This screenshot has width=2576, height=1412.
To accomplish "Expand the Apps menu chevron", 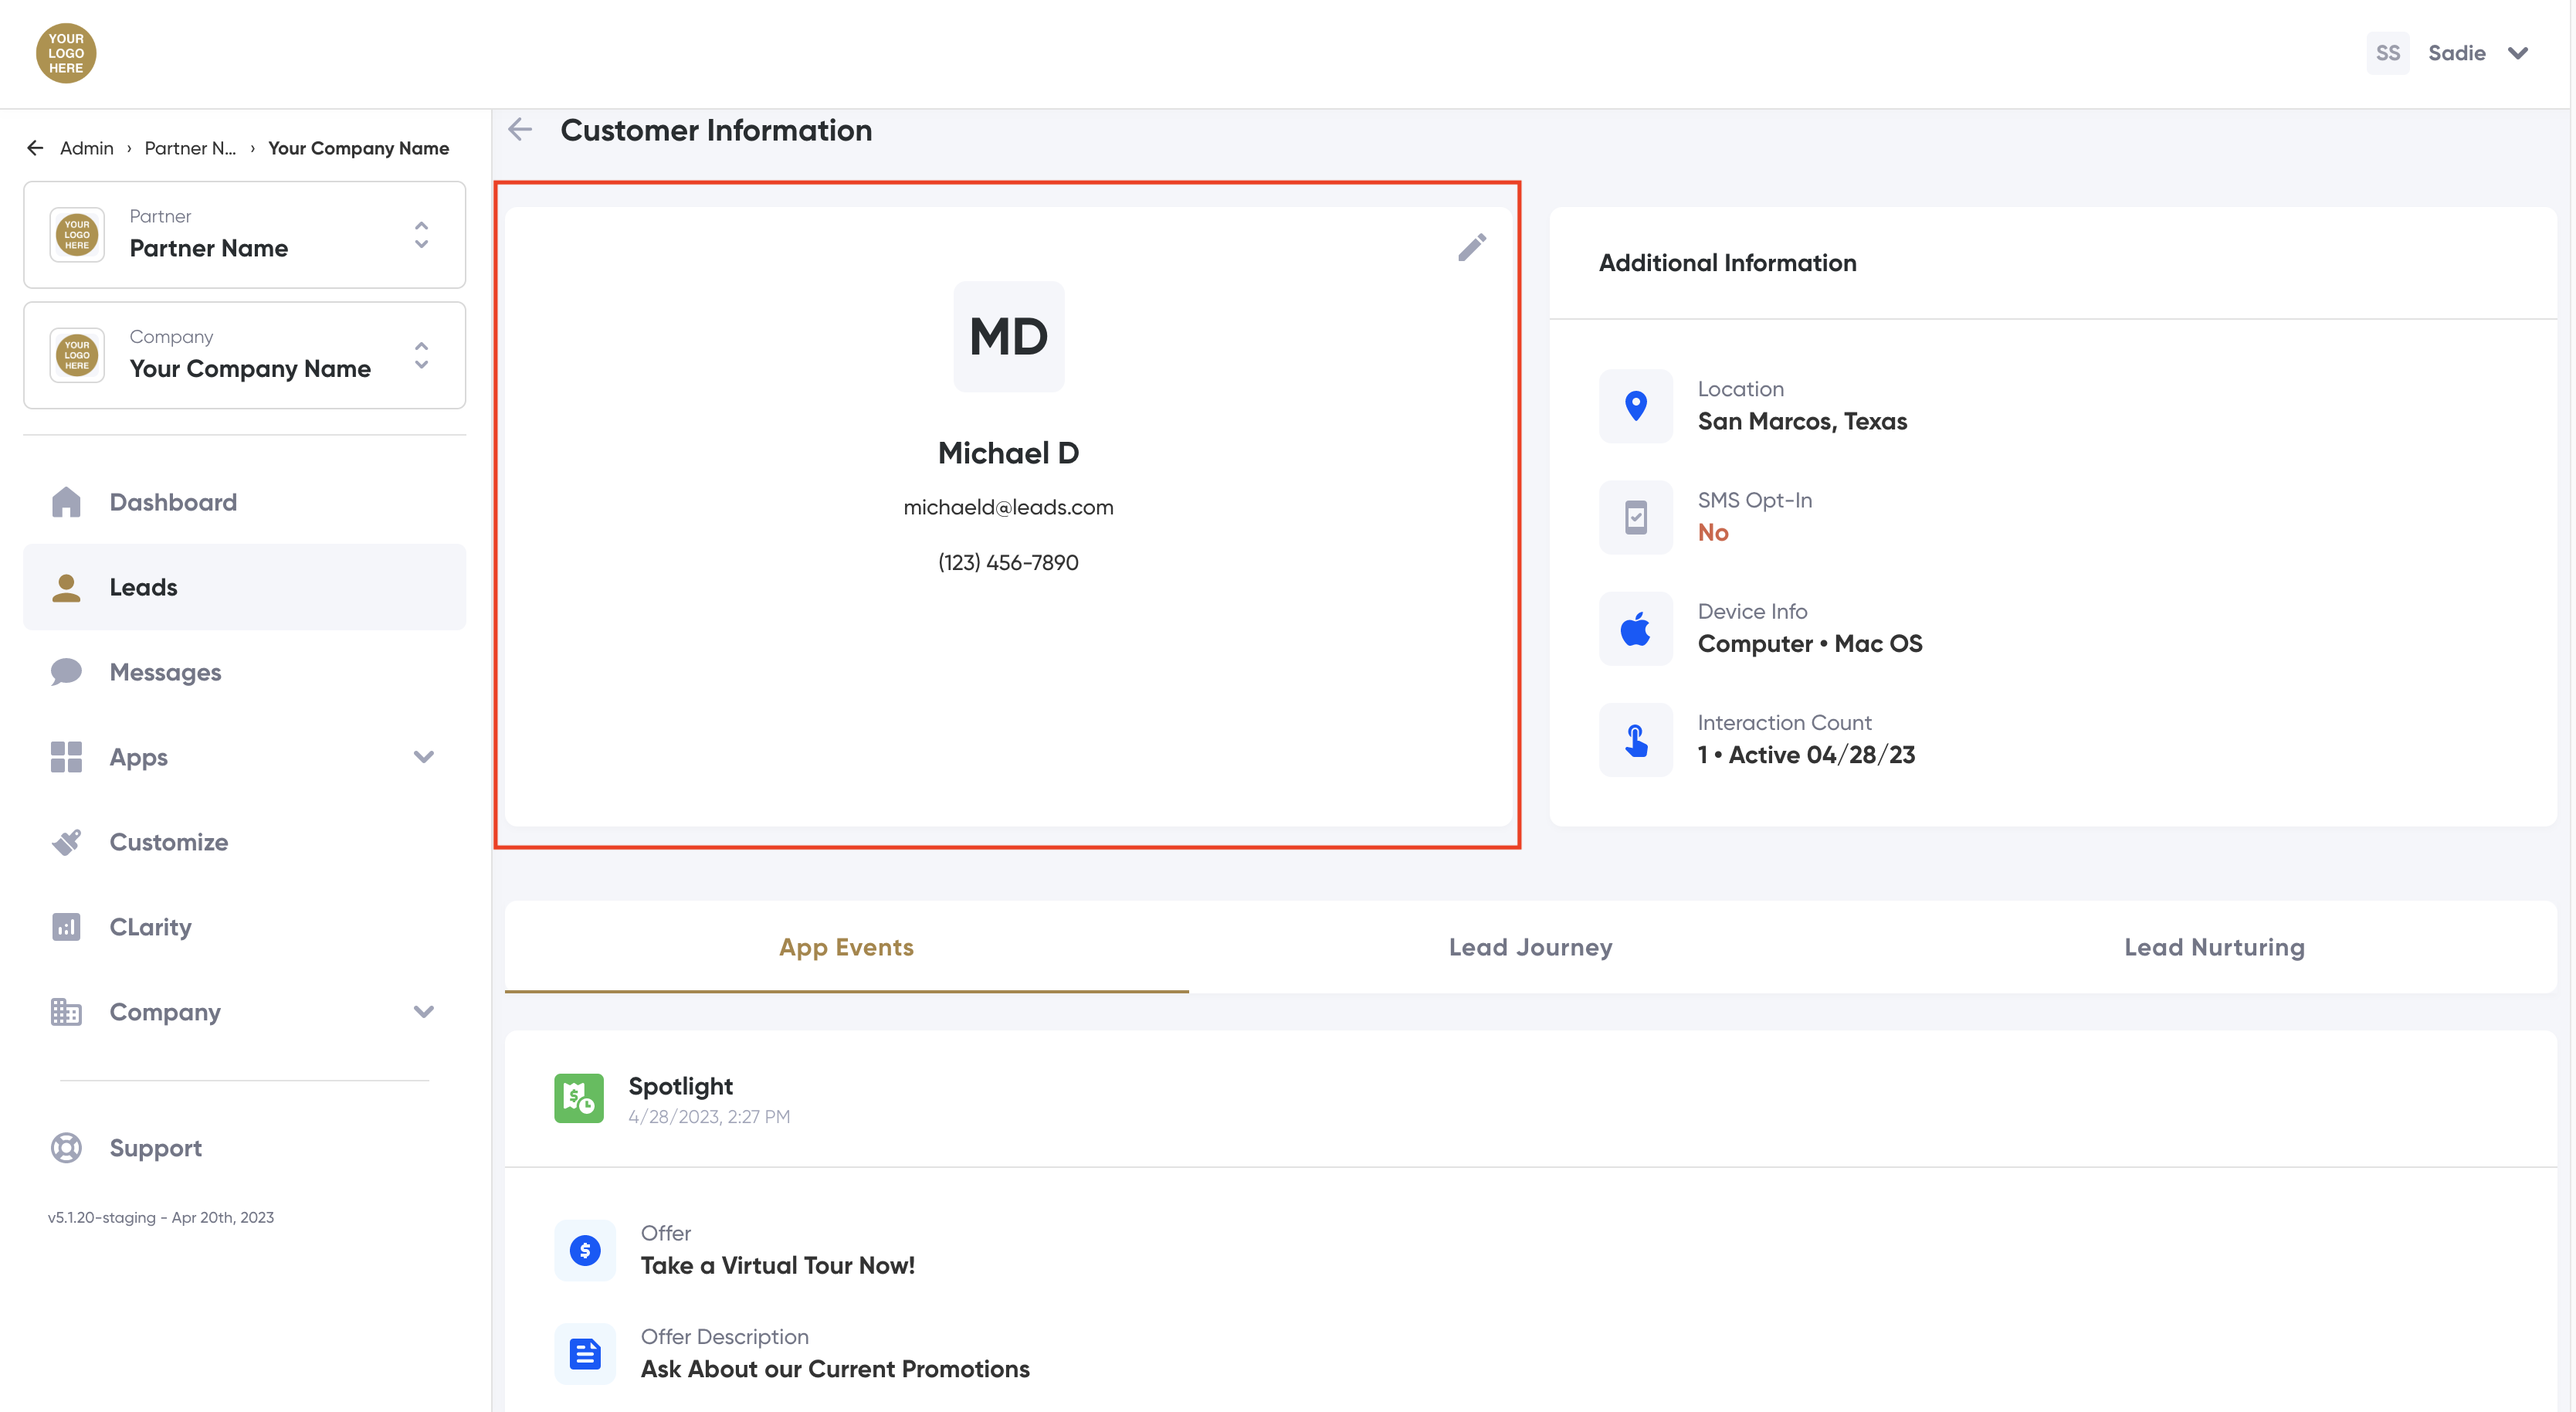I will tap(423, 757).
